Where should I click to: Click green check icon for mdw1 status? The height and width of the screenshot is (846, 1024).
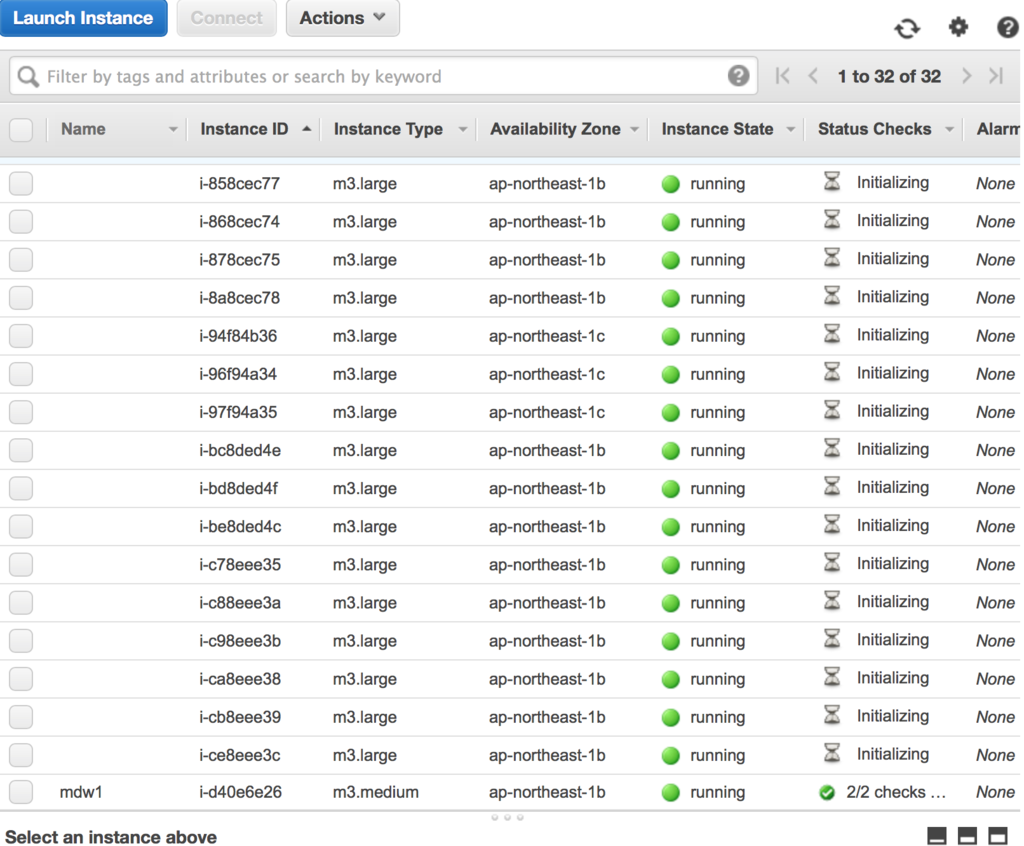827,792
